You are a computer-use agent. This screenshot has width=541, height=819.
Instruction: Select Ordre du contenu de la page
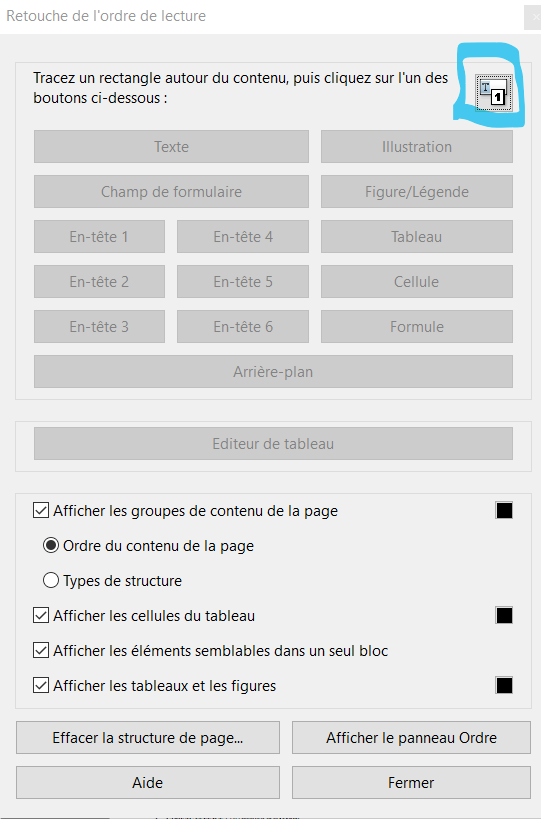tap(51, 546)
